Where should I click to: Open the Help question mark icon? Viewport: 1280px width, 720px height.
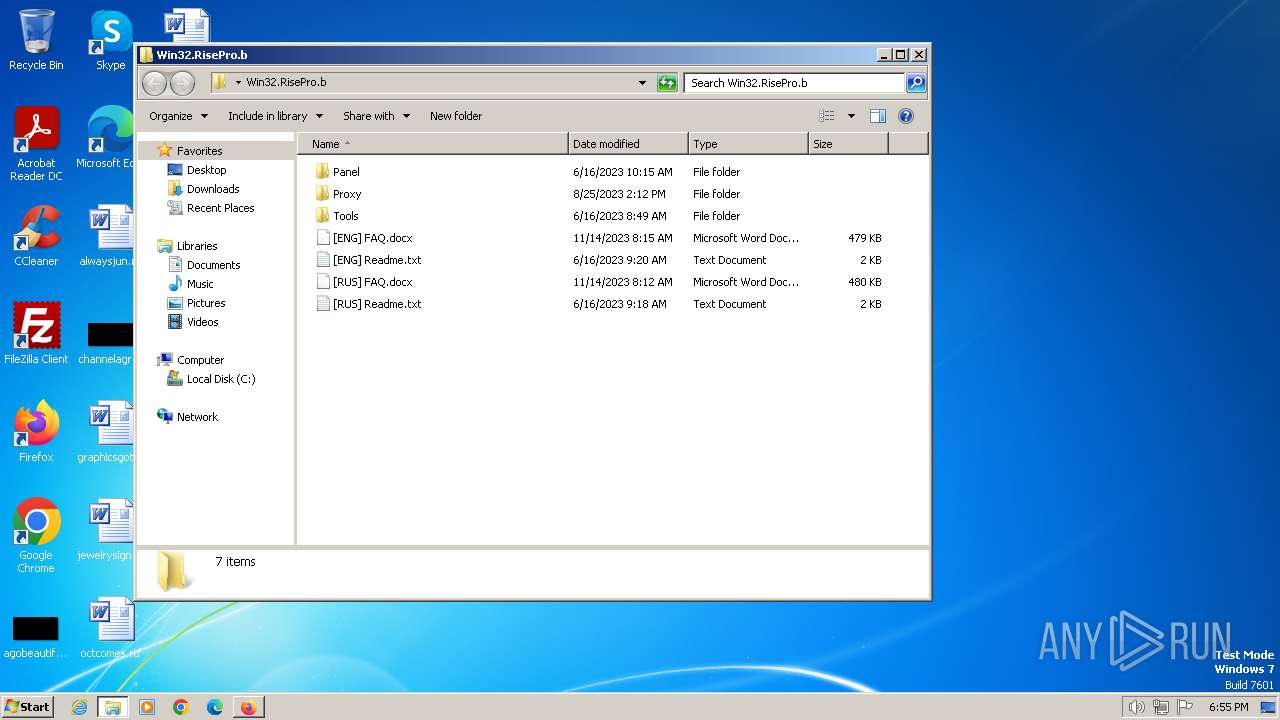coord(906,116)
